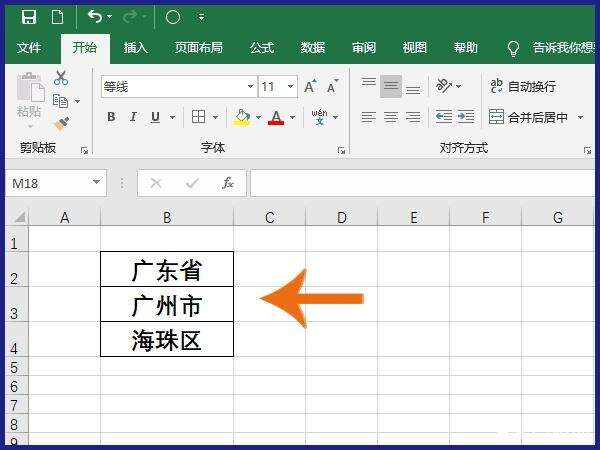Open the Undo history dropdown arrow
Screen dimensions: 600x450
click(x=109, y=17)
